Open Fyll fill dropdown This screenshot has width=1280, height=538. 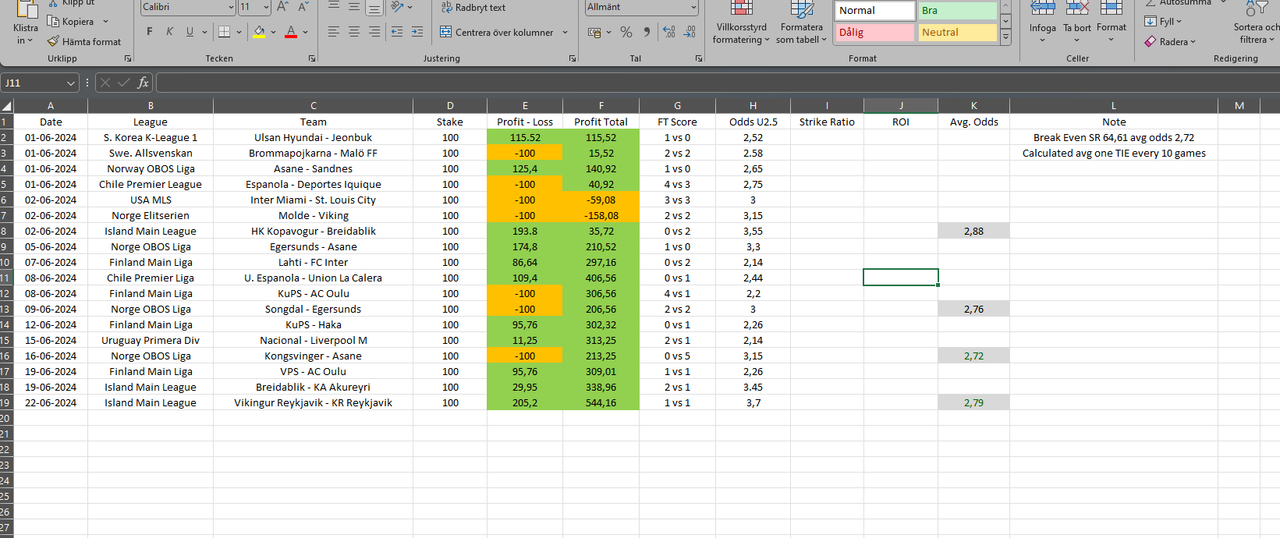1163,21
